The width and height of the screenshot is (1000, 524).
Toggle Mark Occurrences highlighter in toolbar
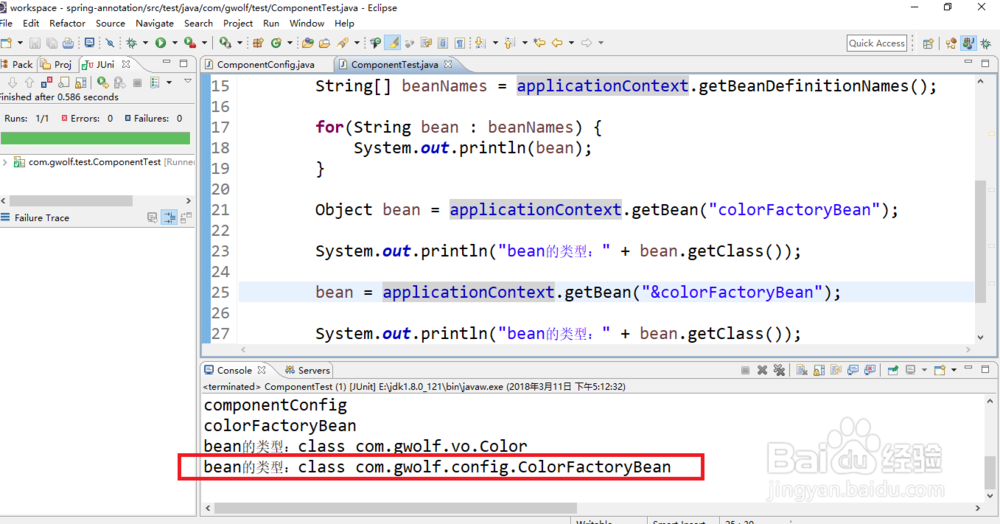393,43
